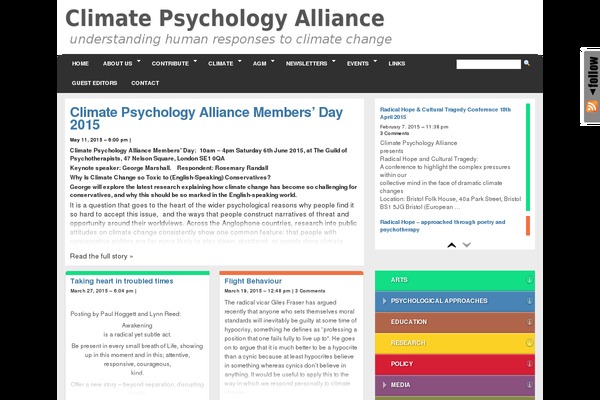
Task: Open the Climate menu item
Action: [221, 64]
